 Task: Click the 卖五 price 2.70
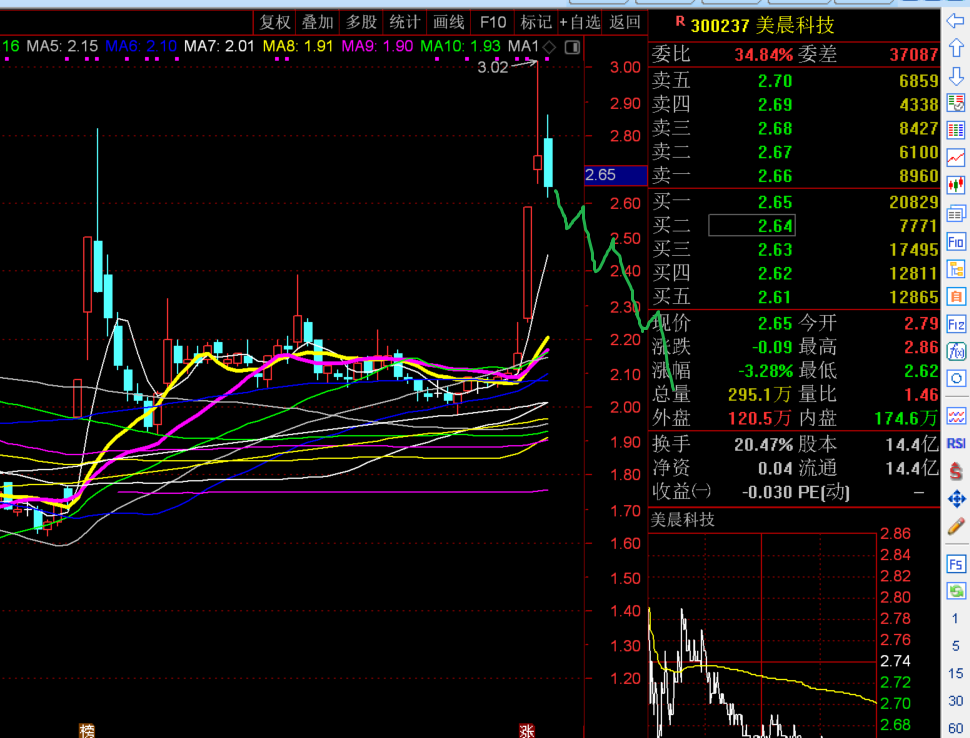pos(775,81)
